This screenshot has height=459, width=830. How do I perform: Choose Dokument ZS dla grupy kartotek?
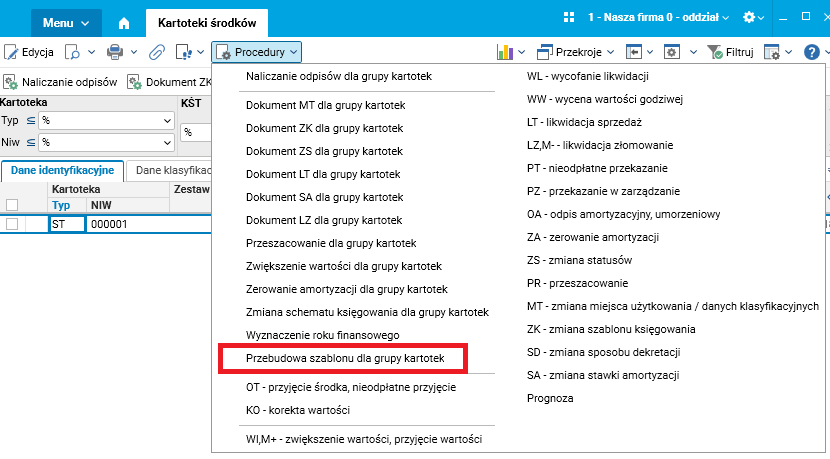pos(324,151)
